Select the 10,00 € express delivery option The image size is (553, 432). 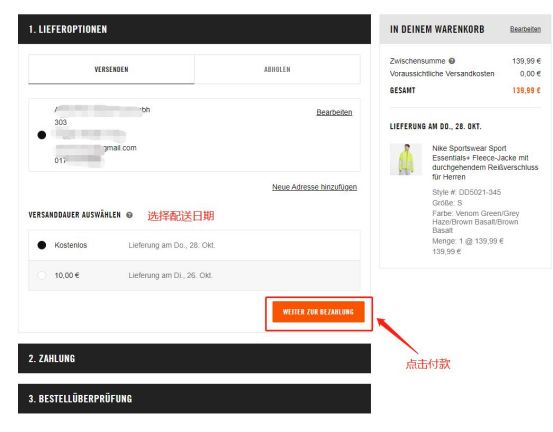[x=42, y=275]
